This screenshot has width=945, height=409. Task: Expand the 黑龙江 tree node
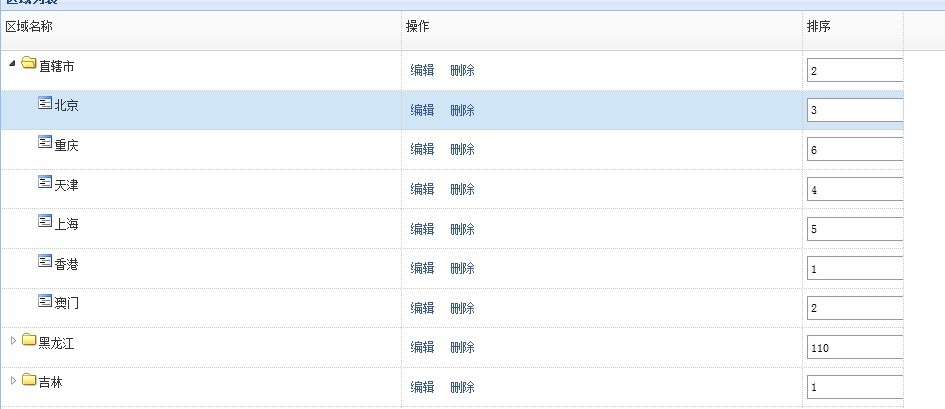click(x=13, y=341)
